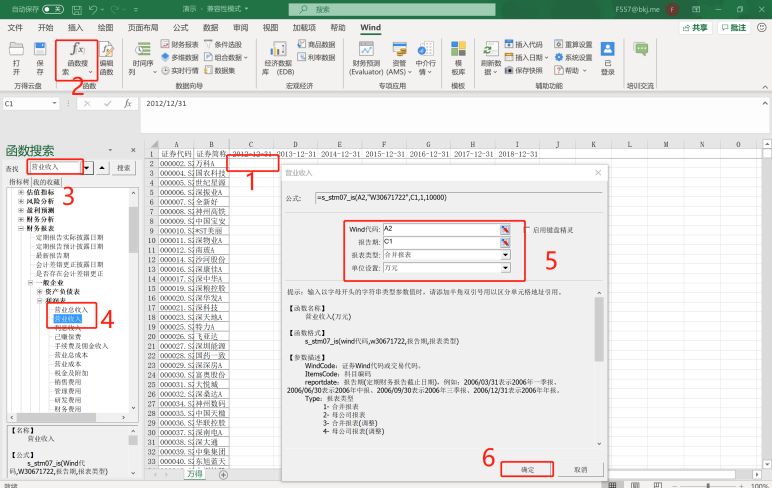Screen dimensions: 772x488
Task: Open the 培训交流 training chat icon
Action: click(641, 50)
